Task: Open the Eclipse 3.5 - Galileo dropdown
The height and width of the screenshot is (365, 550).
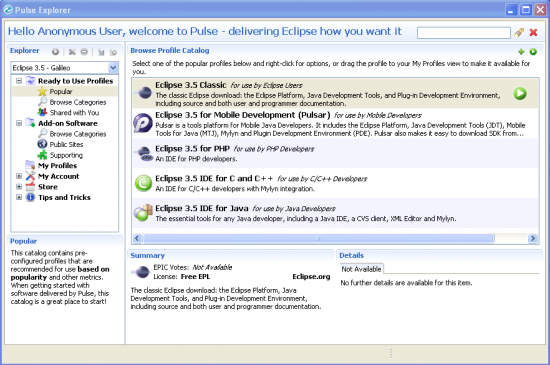Action: tap(113, 68)
